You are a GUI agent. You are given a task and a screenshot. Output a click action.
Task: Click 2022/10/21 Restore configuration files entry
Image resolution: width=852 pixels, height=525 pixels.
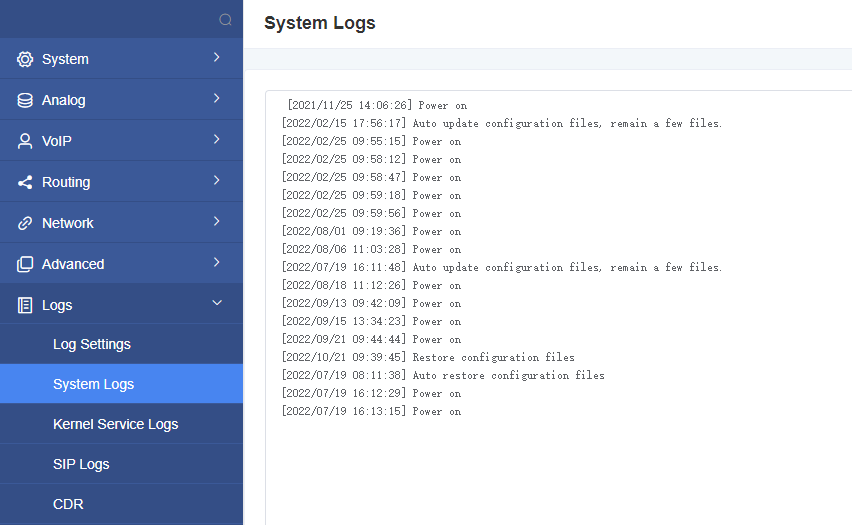[x=428, y=357]
